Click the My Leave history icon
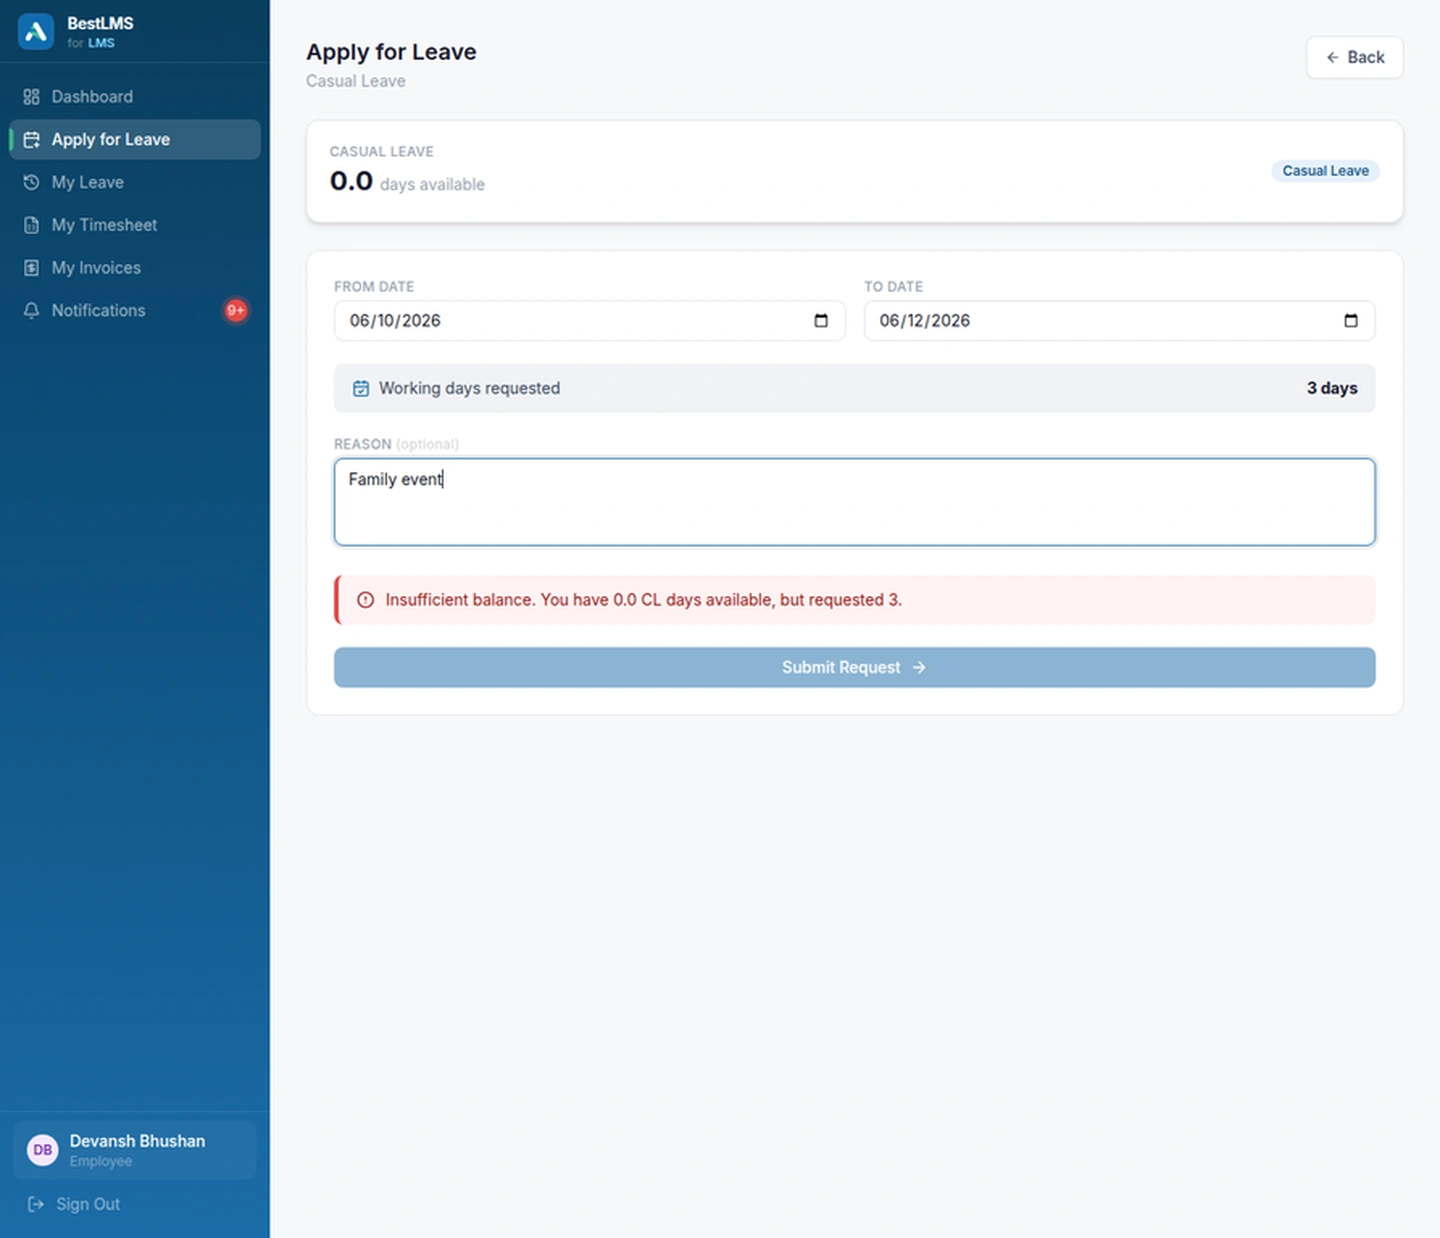This screenshot has width=1440, height=1238. pos(32,183)
